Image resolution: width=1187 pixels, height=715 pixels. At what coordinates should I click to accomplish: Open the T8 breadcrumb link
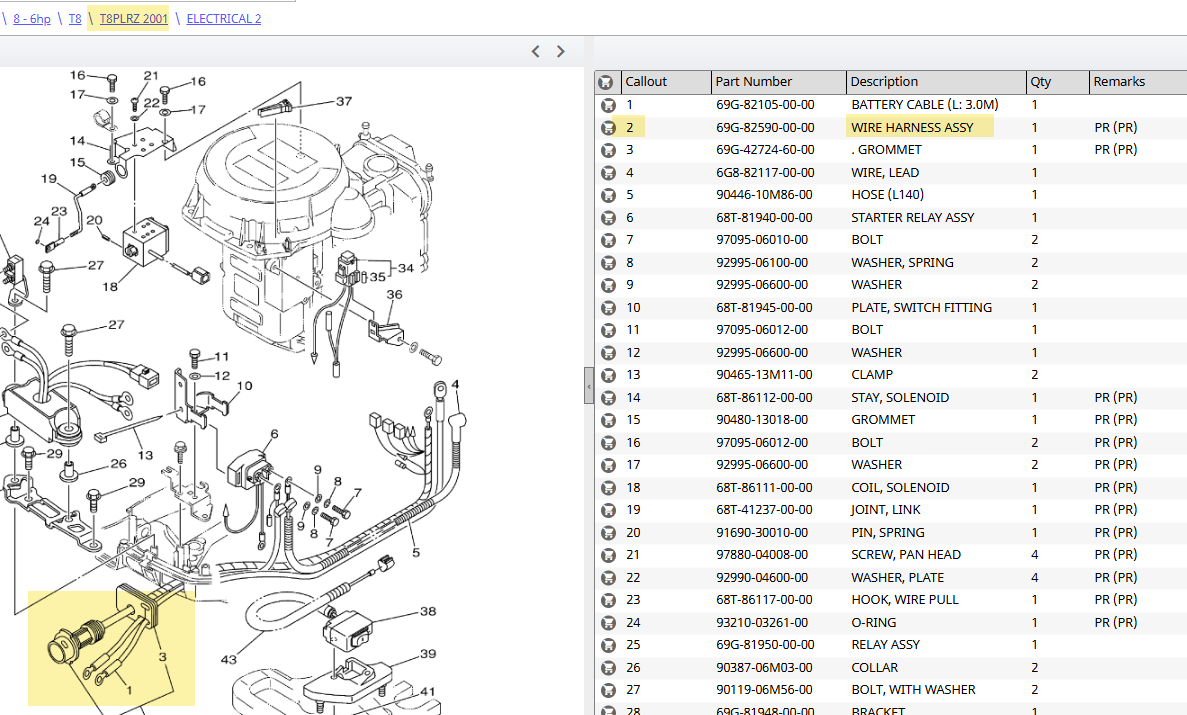point(75,19)
